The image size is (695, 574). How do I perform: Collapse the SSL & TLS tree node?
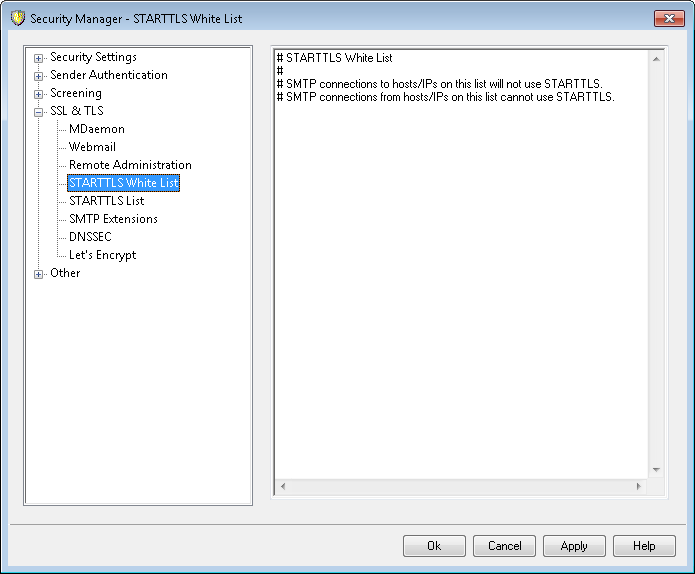click(39, 112)
